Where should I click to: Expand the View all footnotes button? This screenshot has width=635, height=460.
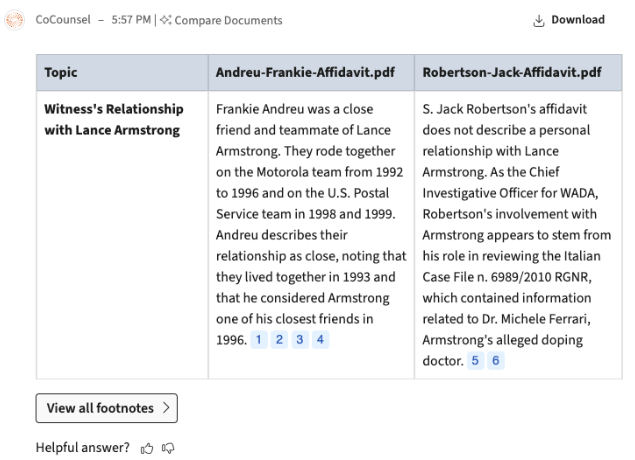(x=106, y=408)
